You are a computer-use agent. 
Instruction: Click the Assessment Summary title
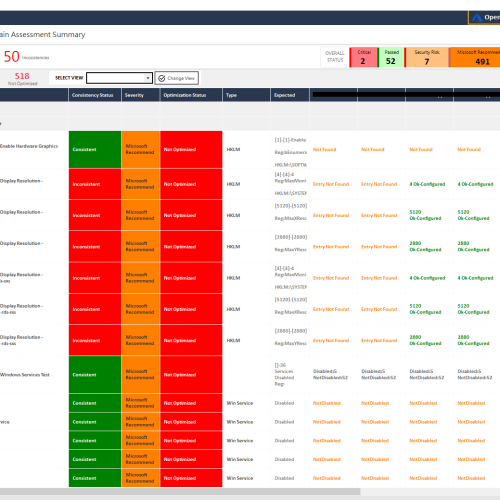(x=42, y=34)
